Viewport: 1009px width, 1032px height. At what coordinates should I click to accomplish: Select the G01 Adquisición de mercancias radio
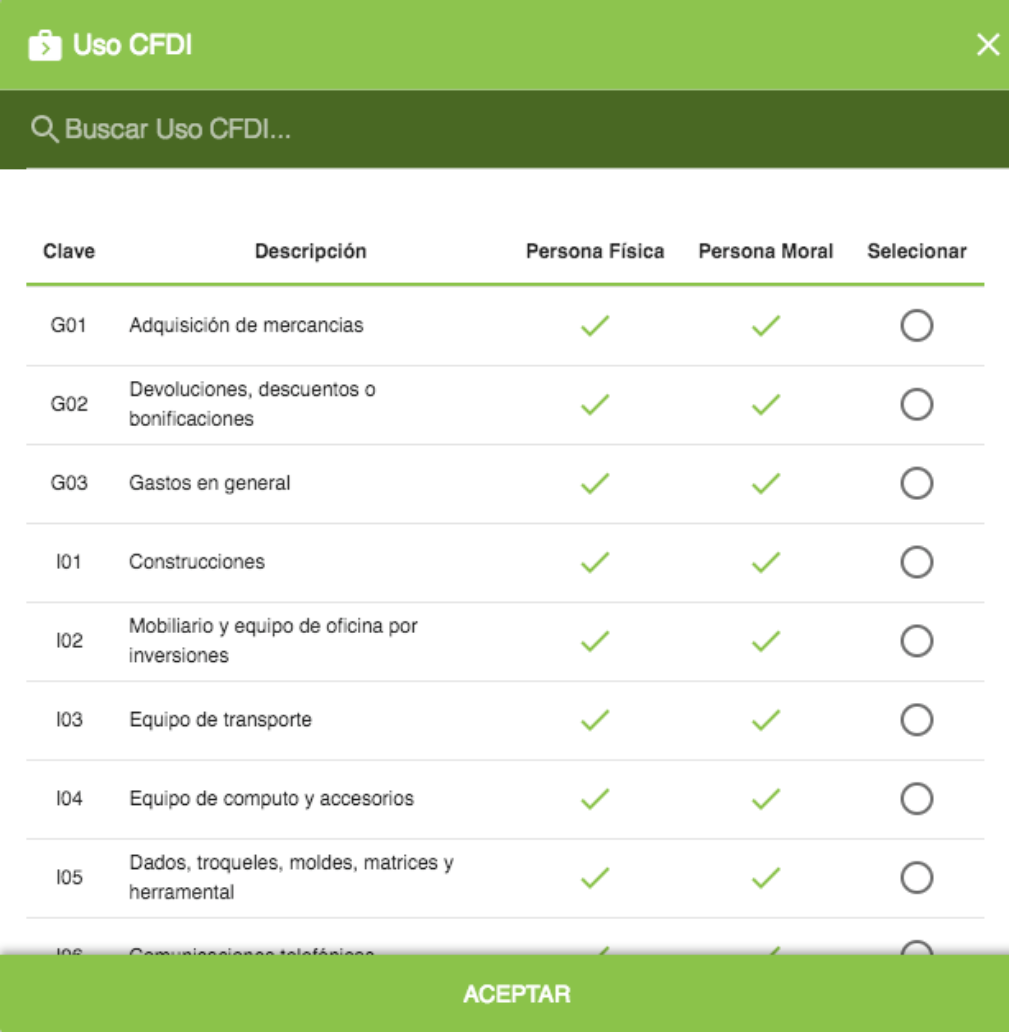coord(916,325)
